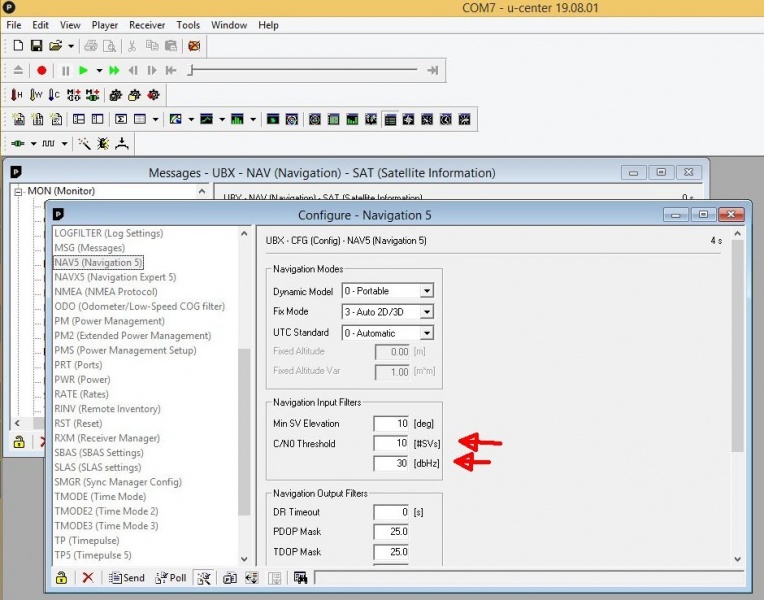
Task: Select RST (Reset) configuration entry
Action: [78, 424]
